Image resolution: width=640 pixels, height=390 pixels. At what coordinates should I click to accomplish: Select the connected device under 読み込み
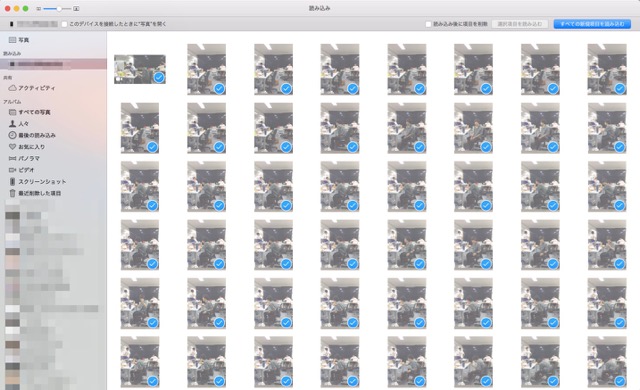click(x=53, y=64)
